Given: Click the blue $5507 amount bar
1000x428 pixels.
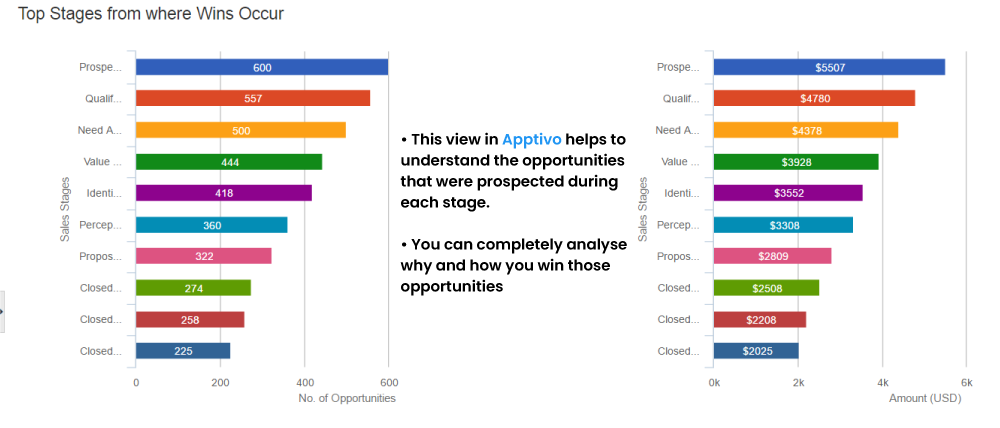Looking at the screenshot, I should (830, 67).
